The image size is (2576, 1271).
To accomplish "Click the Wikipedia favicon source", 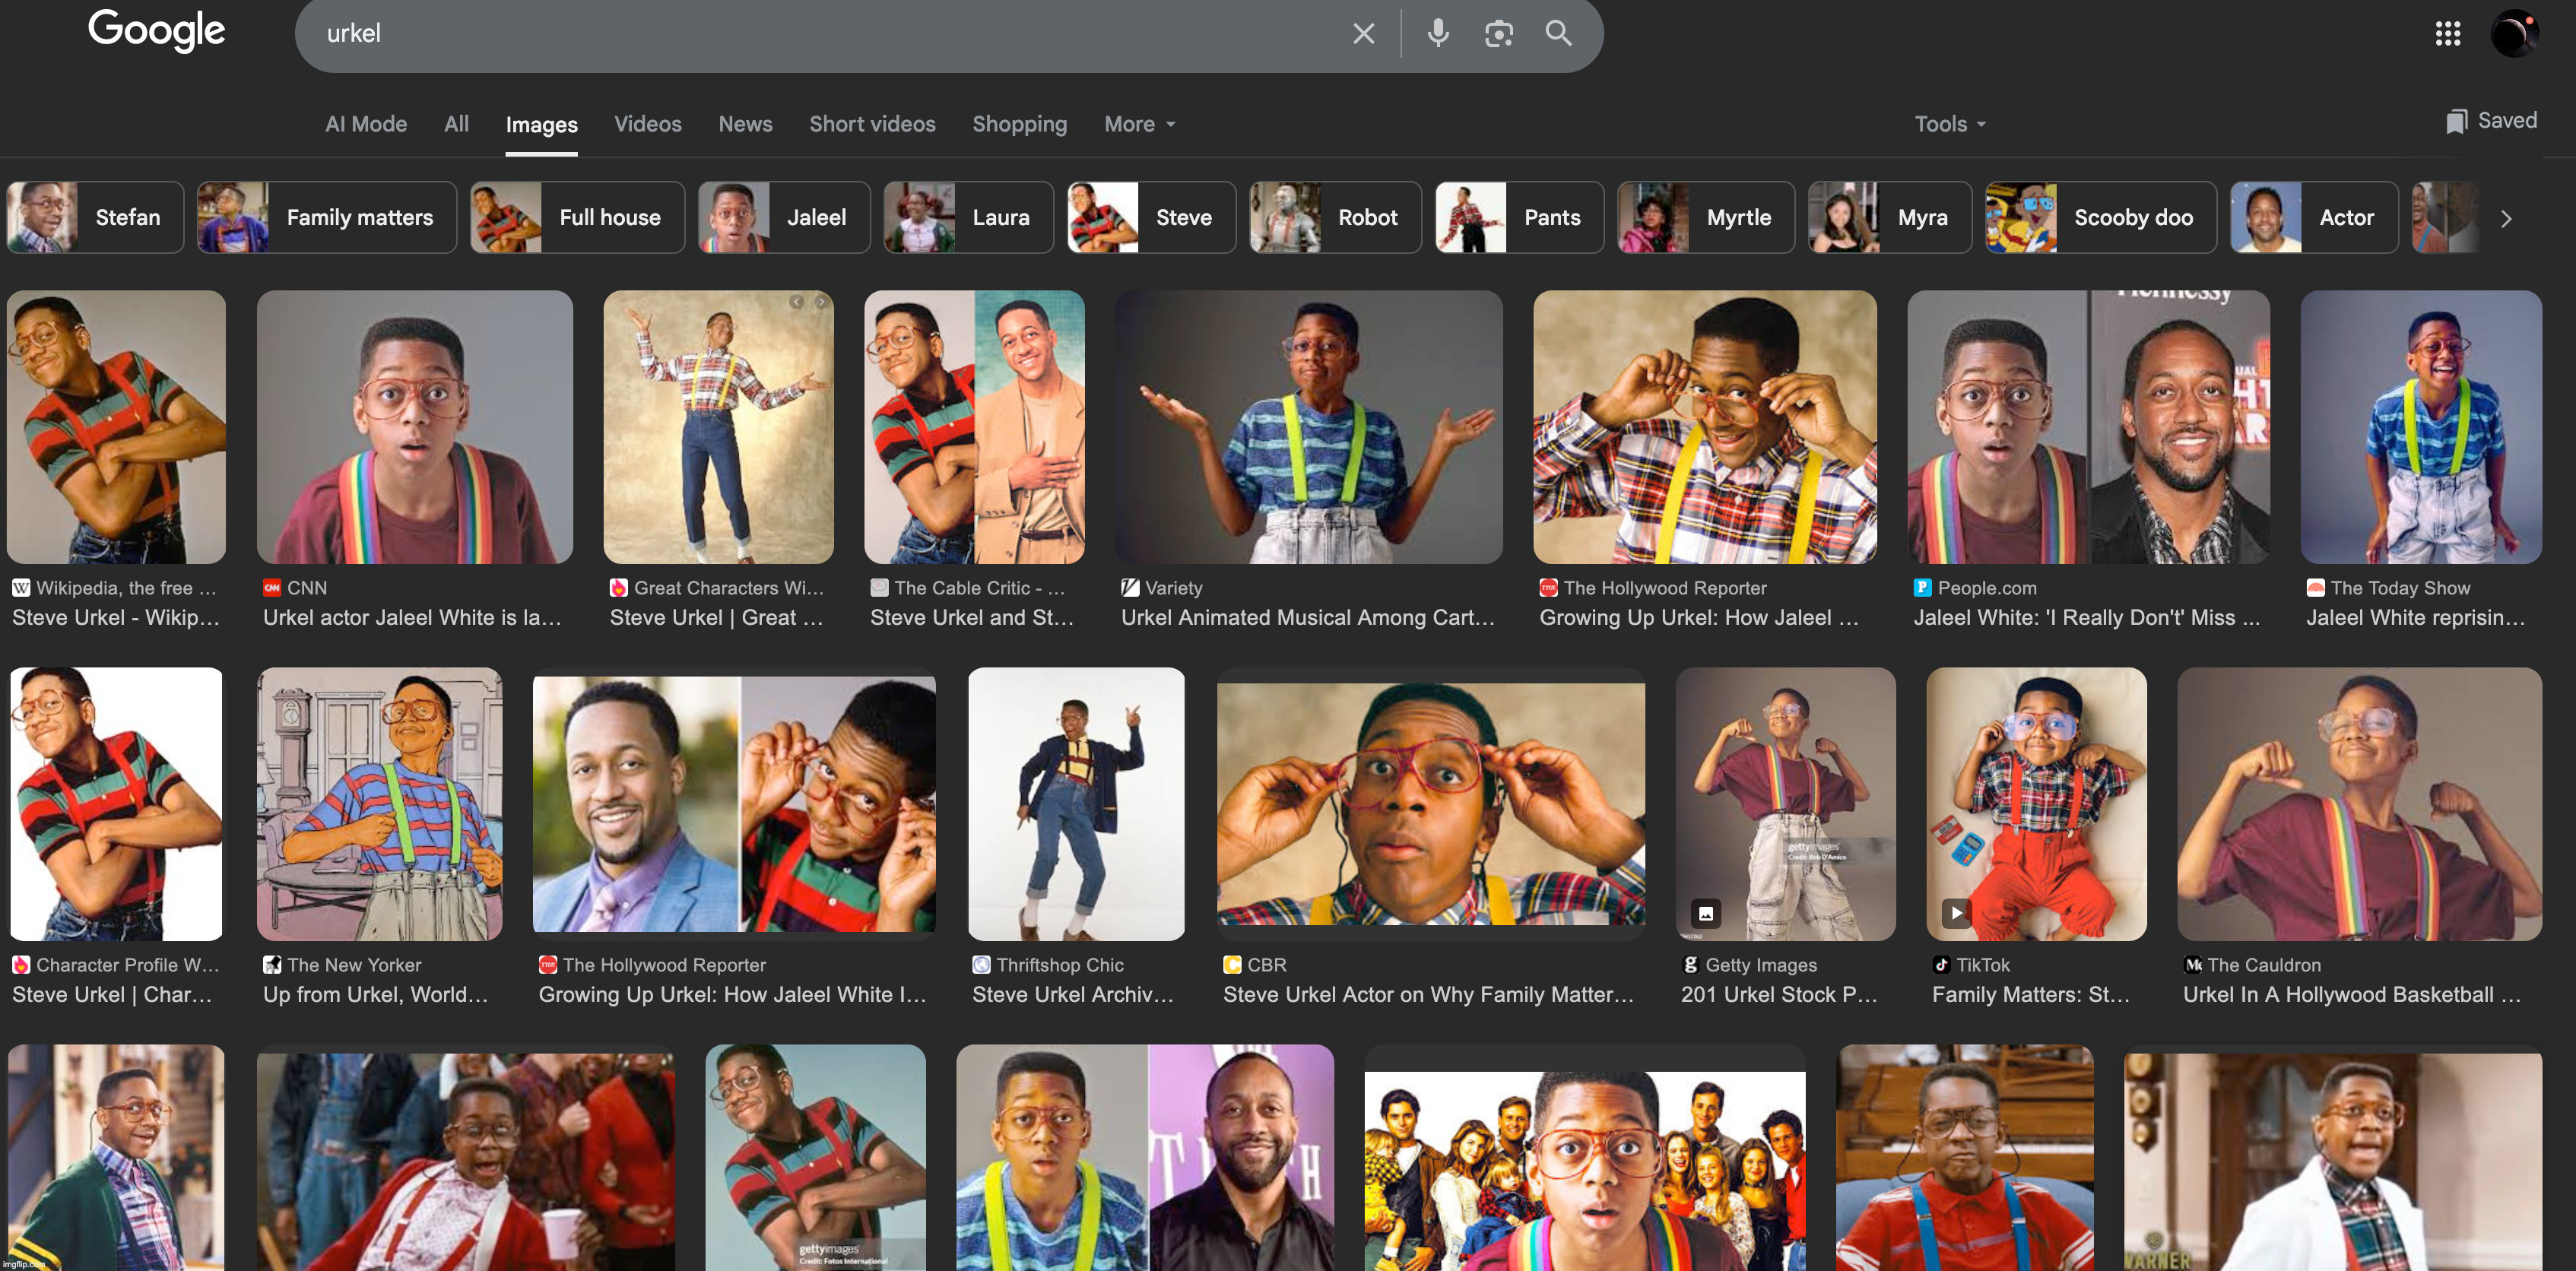I will 21,588.
